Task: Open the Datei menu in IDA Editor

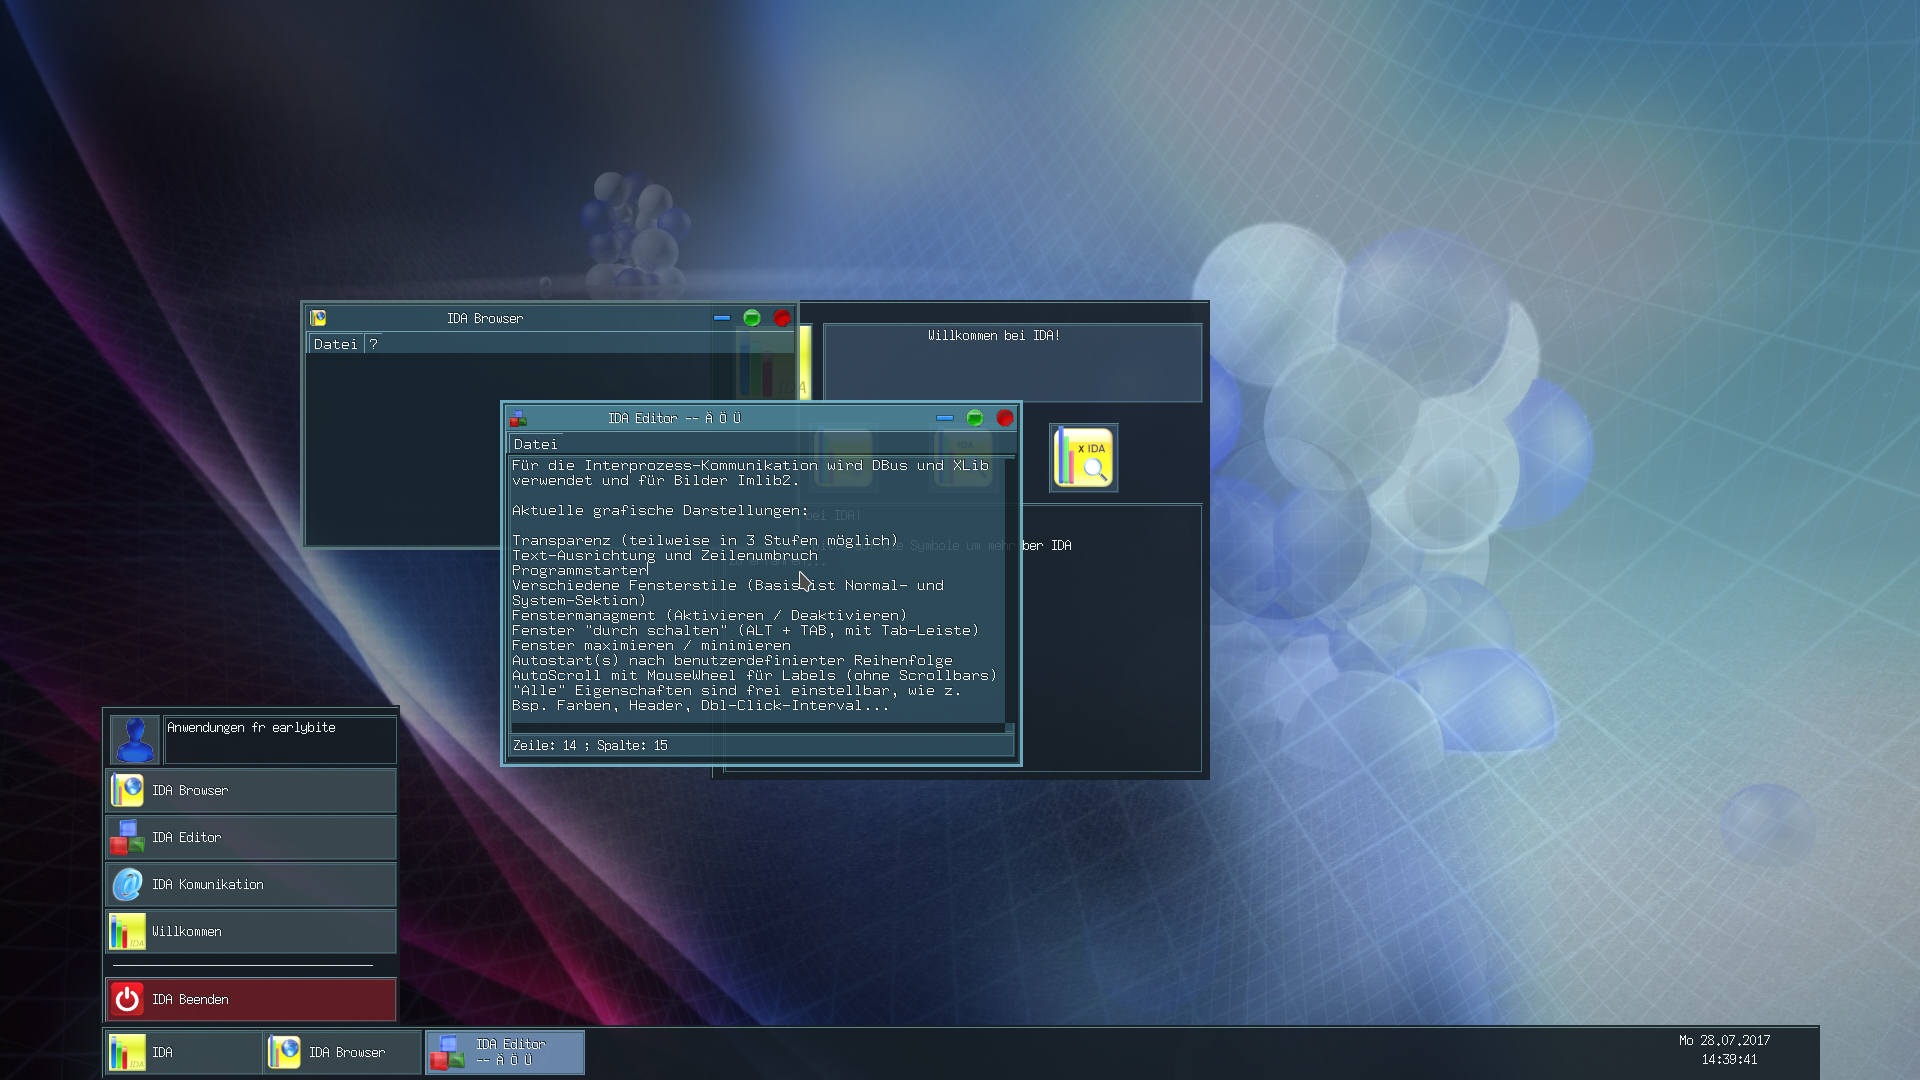Action: click(534, 444)
